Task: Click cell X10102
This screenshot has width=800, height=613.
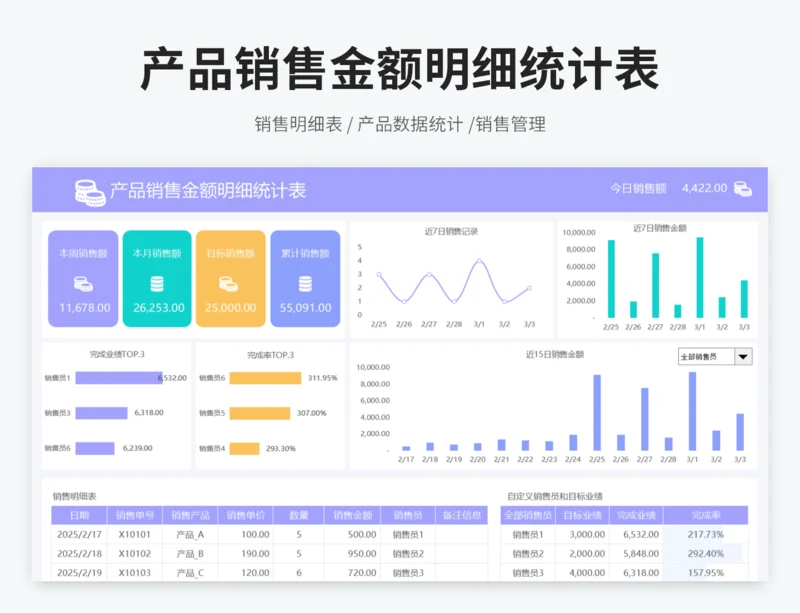Action: click(135, 553)
